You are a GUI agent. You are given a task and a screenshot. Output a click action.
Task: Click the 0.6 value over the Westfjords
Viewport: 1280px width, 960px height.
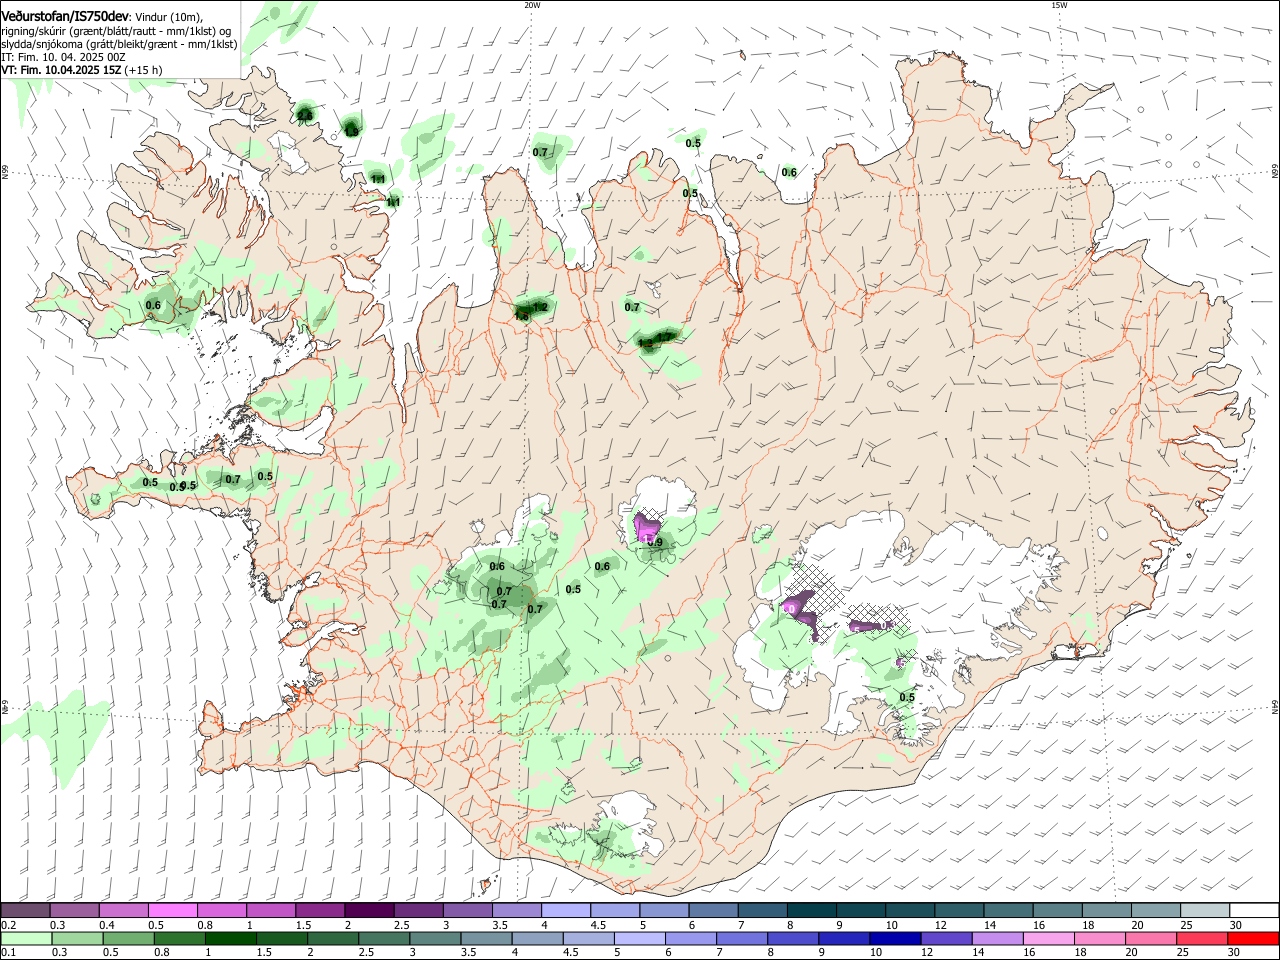pyautogui.click(x=153, y=305)
